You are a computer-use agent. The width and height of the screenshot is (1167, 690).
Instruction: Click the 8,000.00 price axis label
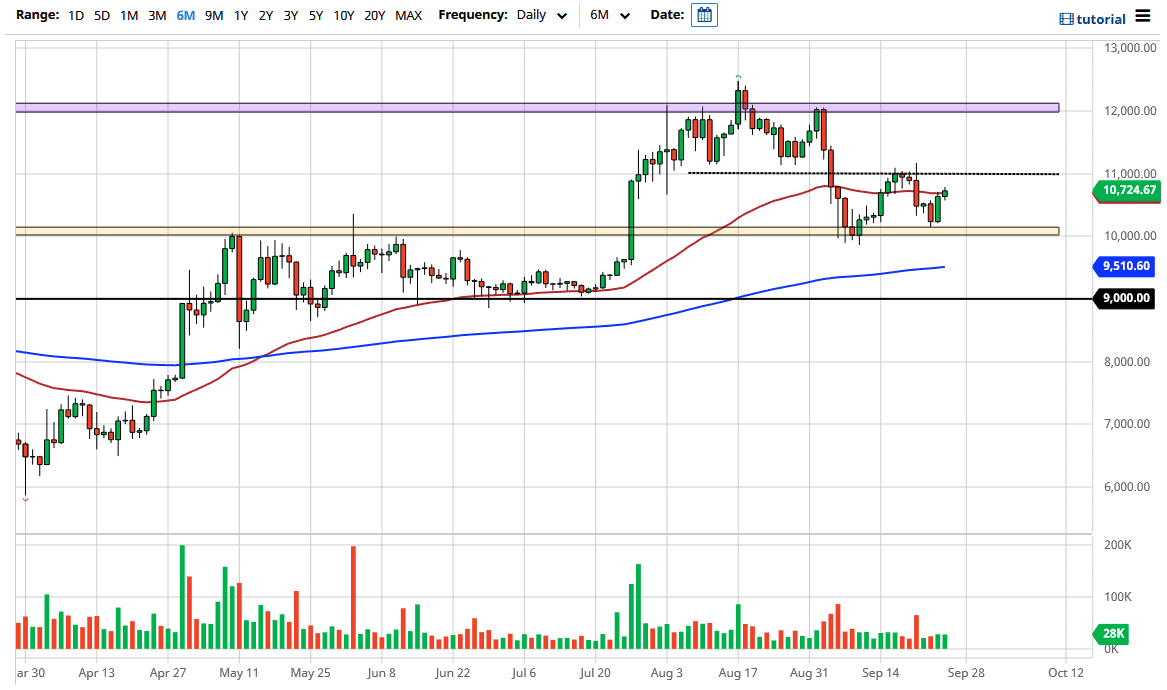click(1127, 362)
